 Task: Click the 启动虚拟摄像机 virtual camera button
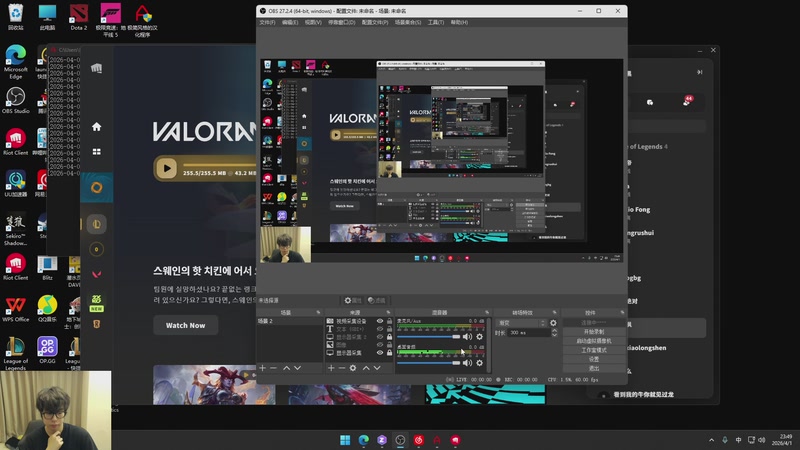click(594, 341)
